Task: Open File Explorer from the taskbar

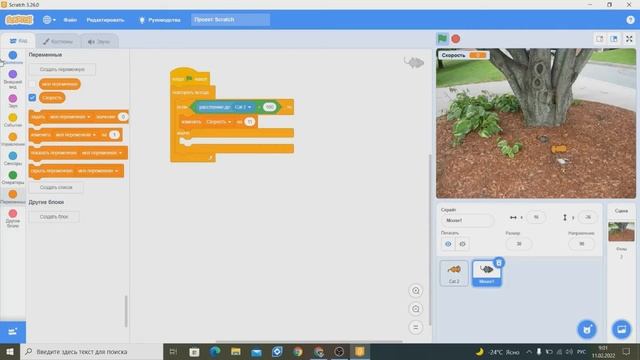Action: (236, 351)
